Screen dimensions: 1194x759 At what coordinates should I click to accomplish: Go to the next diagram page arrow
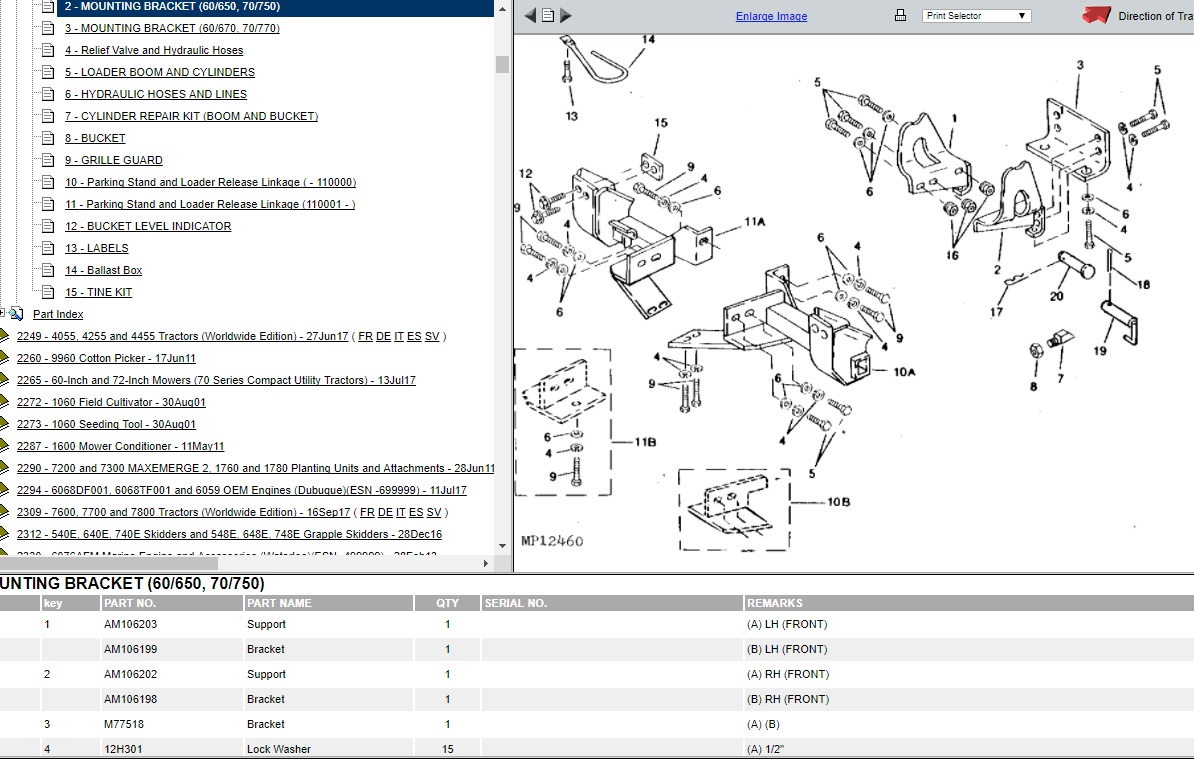pyautogui.click(x=566, y=16)
